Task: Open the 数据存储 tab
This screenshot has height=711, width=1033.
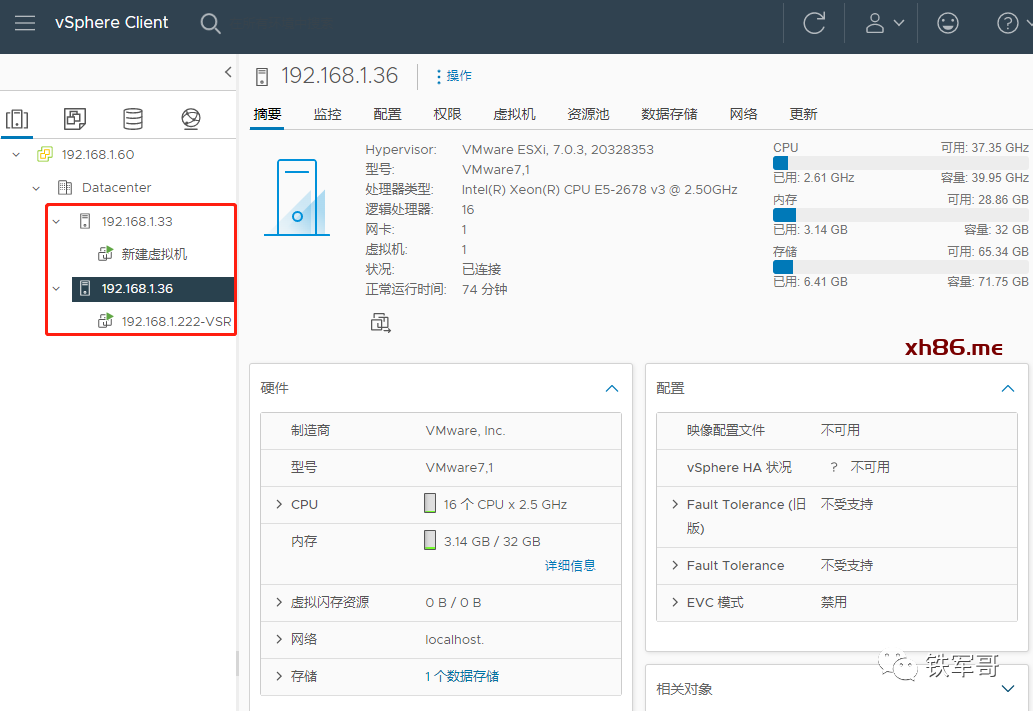Action: pyautogui.click(x=669, y=114)
